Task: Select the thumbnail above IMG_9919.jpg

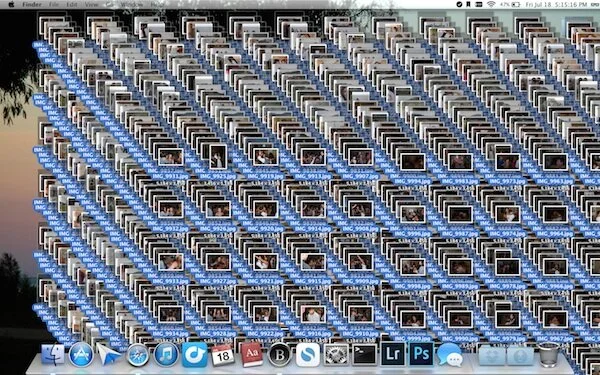Action: [266, 157]
